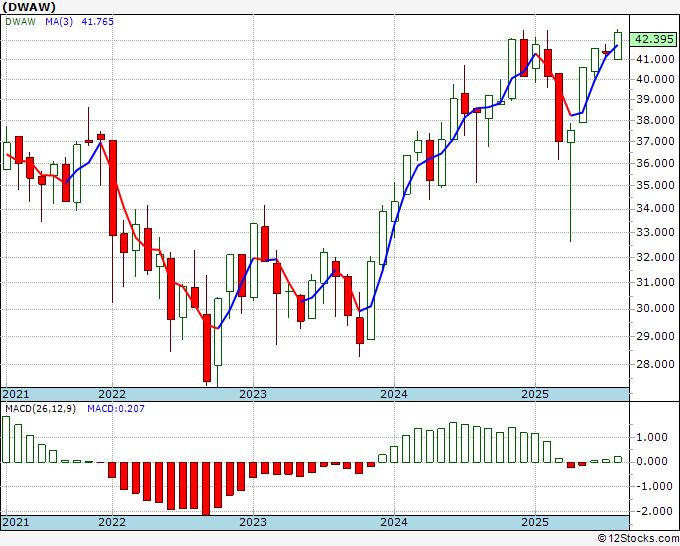Click the current price tag 42.395
Viewport: 680px width, 546px height.
654,39
